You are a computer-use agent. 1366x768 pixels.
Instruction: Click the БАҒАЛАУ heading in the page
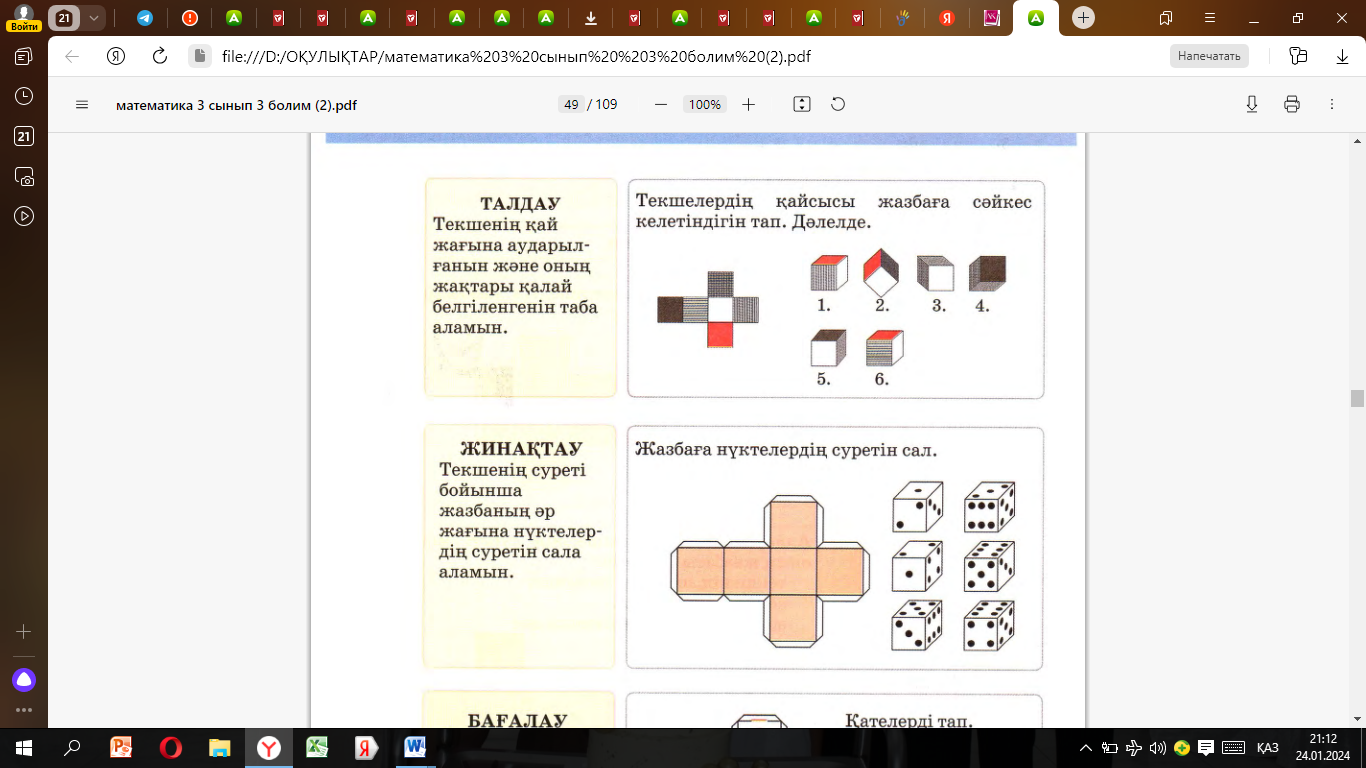(x=518, y=720)
